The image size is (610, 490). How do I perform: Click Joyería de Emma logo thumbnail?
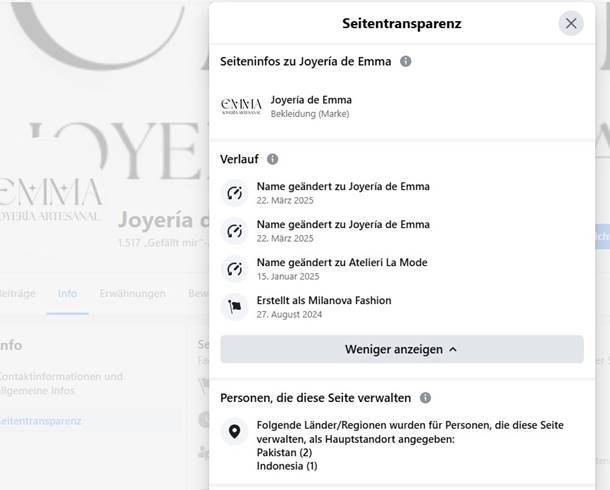[x=241, y=106]
